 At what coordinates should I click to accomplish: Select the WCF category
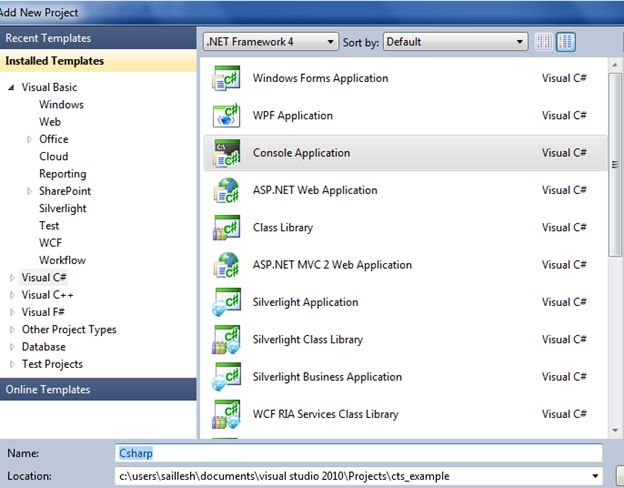click(51, 243)
